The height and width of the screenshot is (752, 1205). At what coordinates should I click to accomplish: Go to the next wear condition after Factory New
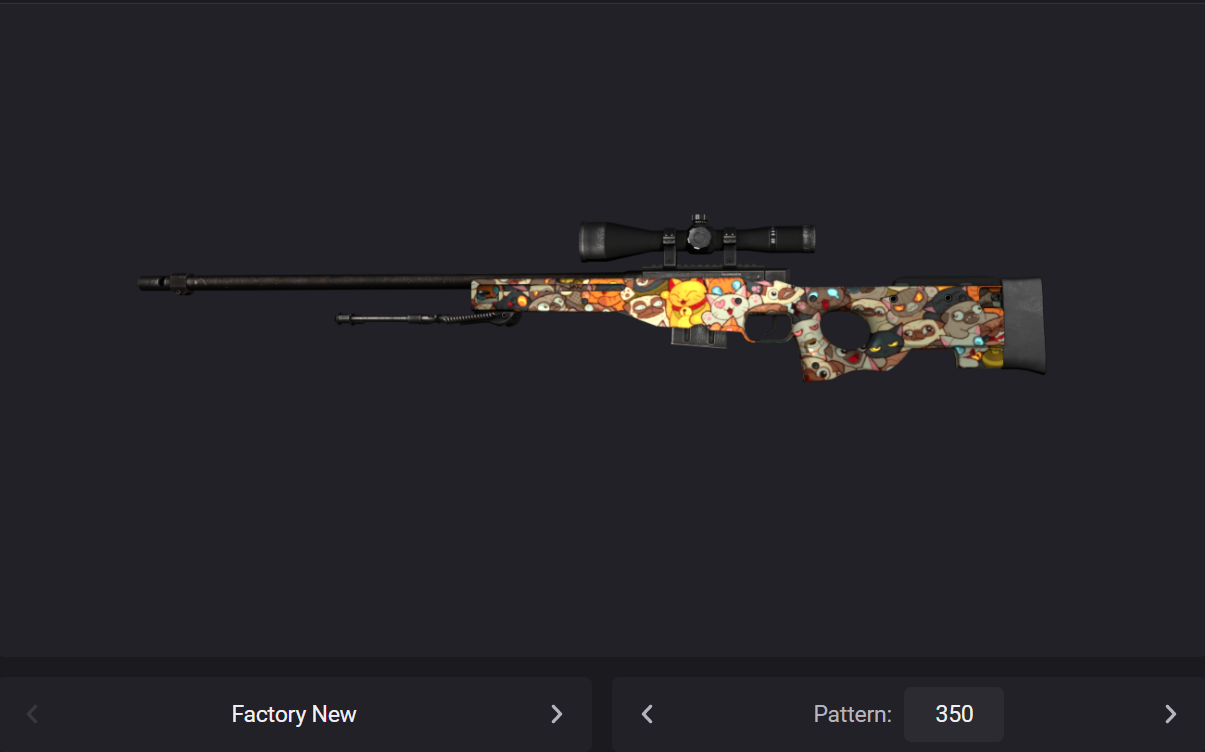pyautogui.click(x=557, y=714)
